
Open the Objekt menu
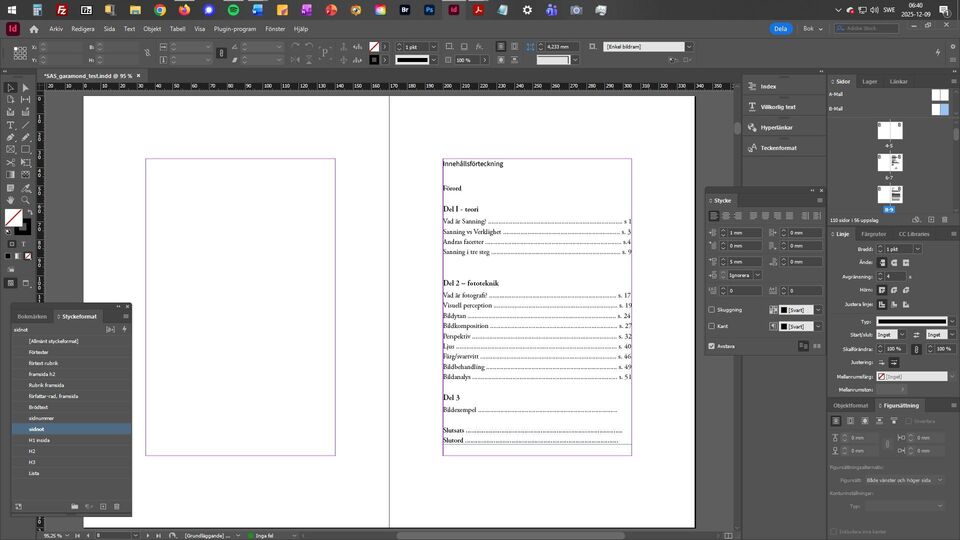[152, 29]
